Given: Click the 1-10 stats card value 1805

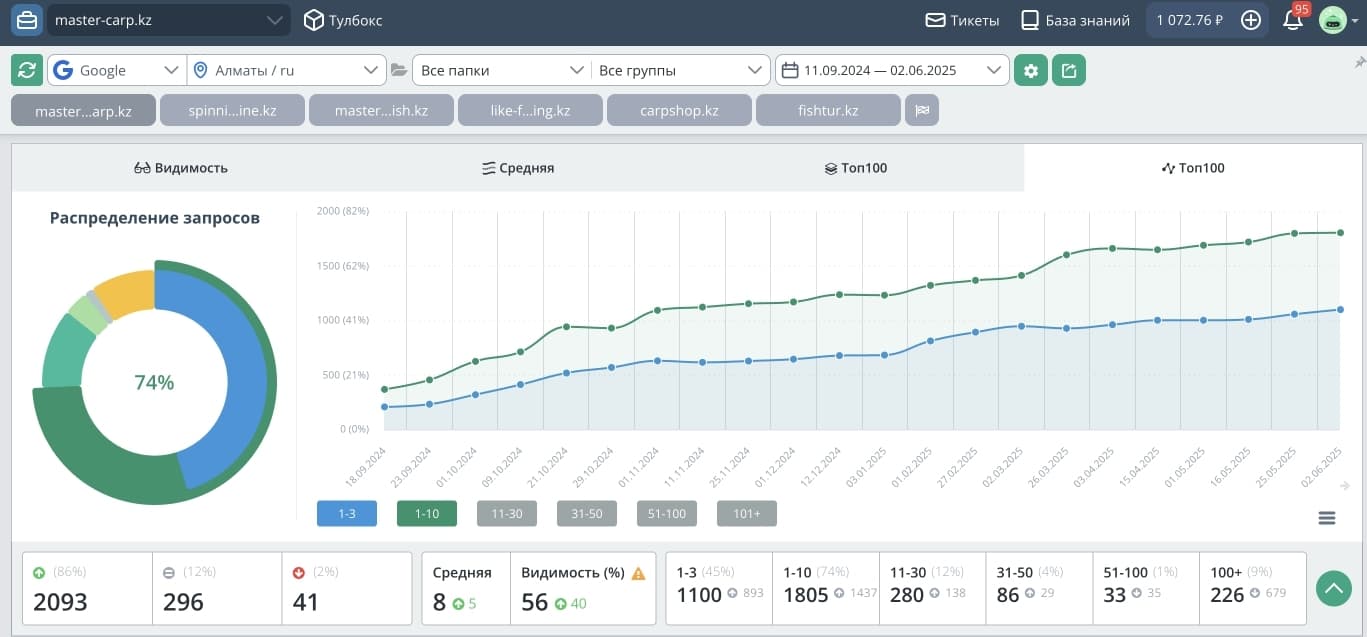Looking at the screenshot, I should pyautogui.click(x=806, y=595).
